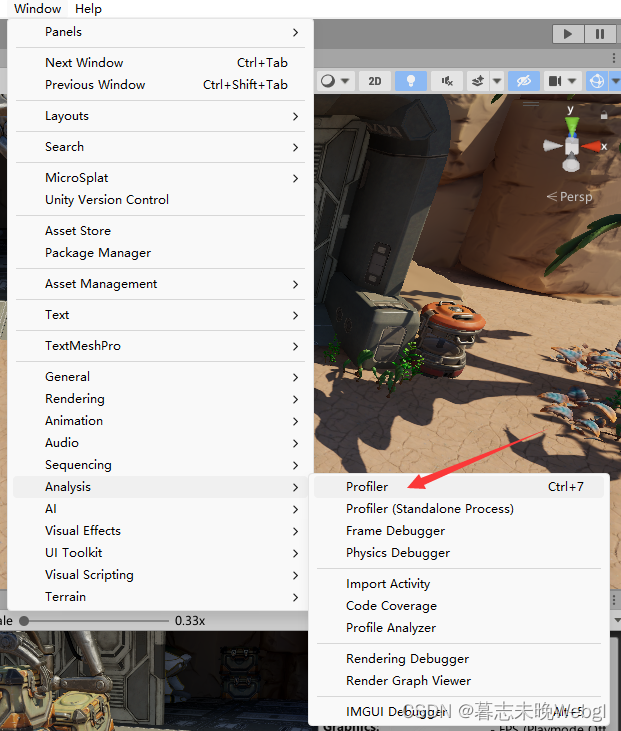Toggle the Persp projection label

570,197
